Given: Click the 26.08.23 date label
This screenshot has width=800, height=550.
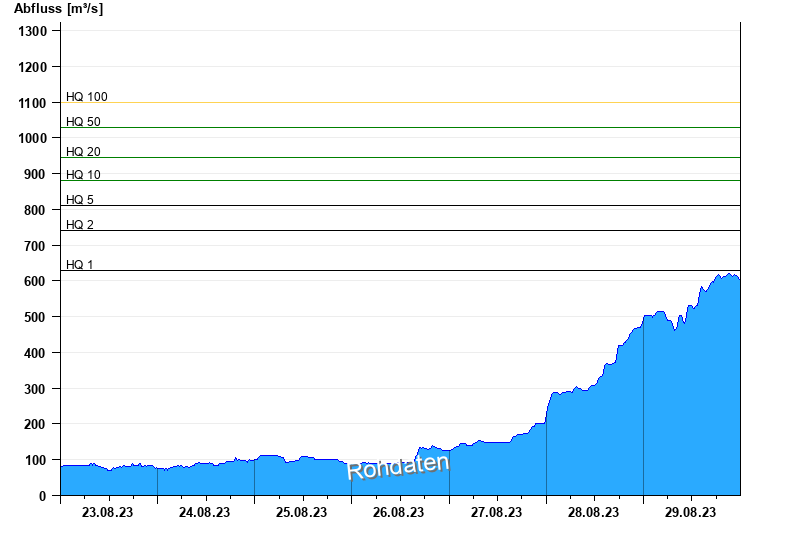Looking at the screenshot, I should click(x=399, y=512).
